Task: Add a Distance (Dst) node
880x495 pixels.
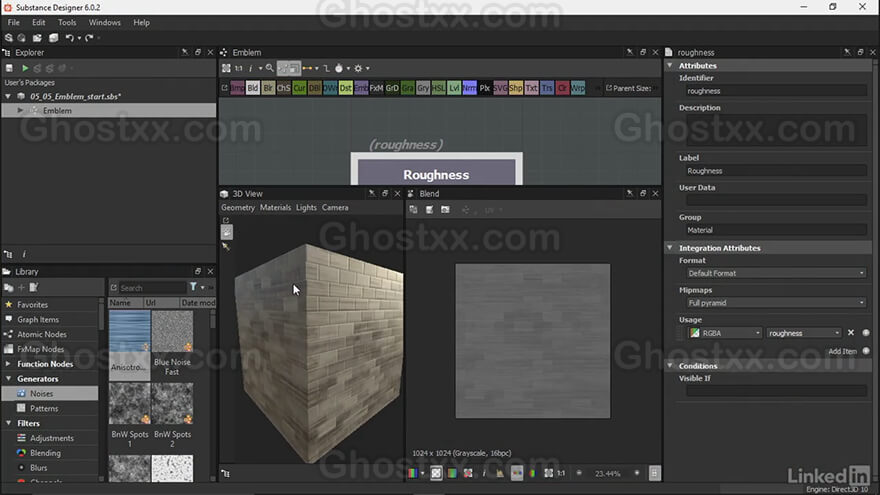Action: (346, 88)
